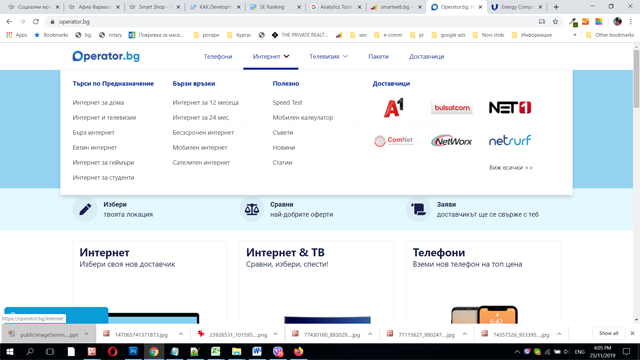The height and width of the screenshot is (360, 640).
Task: Open Firefox from the taskbar
Action: (298, 351)
